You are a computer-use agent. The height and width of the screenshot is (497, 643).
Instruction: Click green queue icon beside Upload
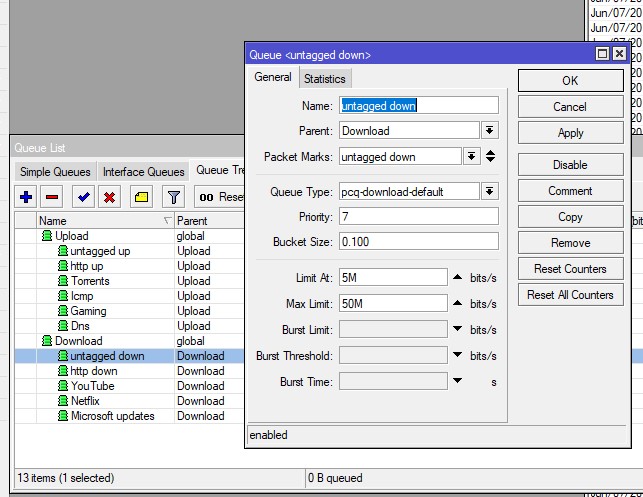tap(47, 236)
